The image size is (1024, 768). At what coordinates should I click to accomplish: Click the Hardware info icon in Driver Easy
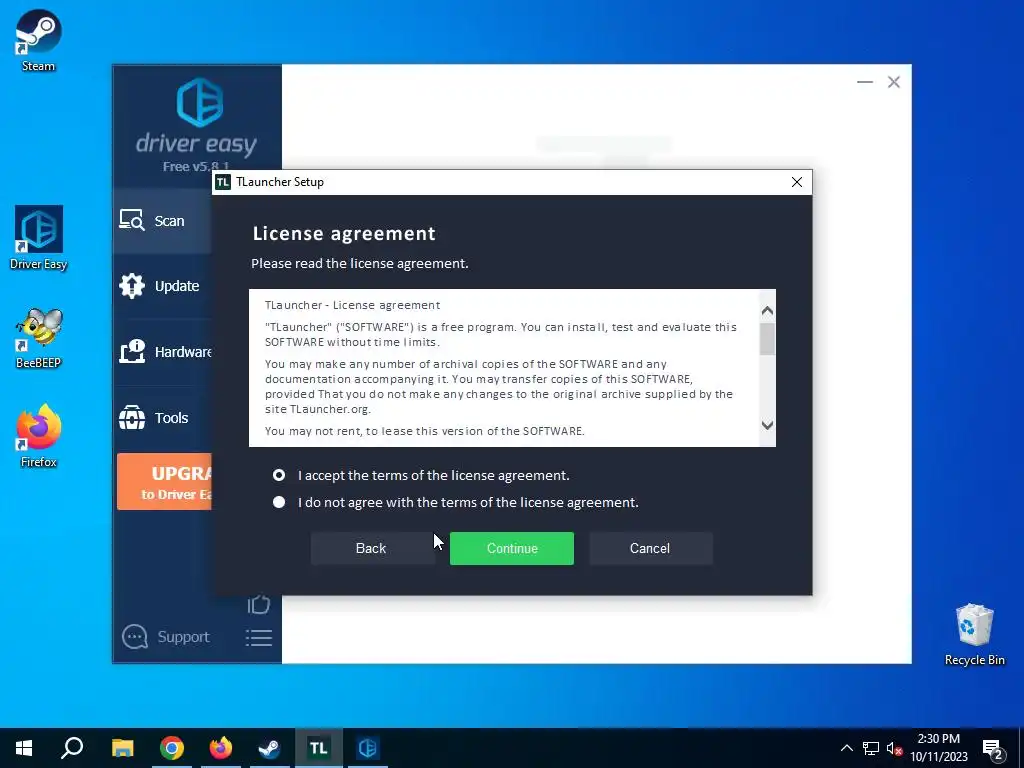click(x=131, y=351)
